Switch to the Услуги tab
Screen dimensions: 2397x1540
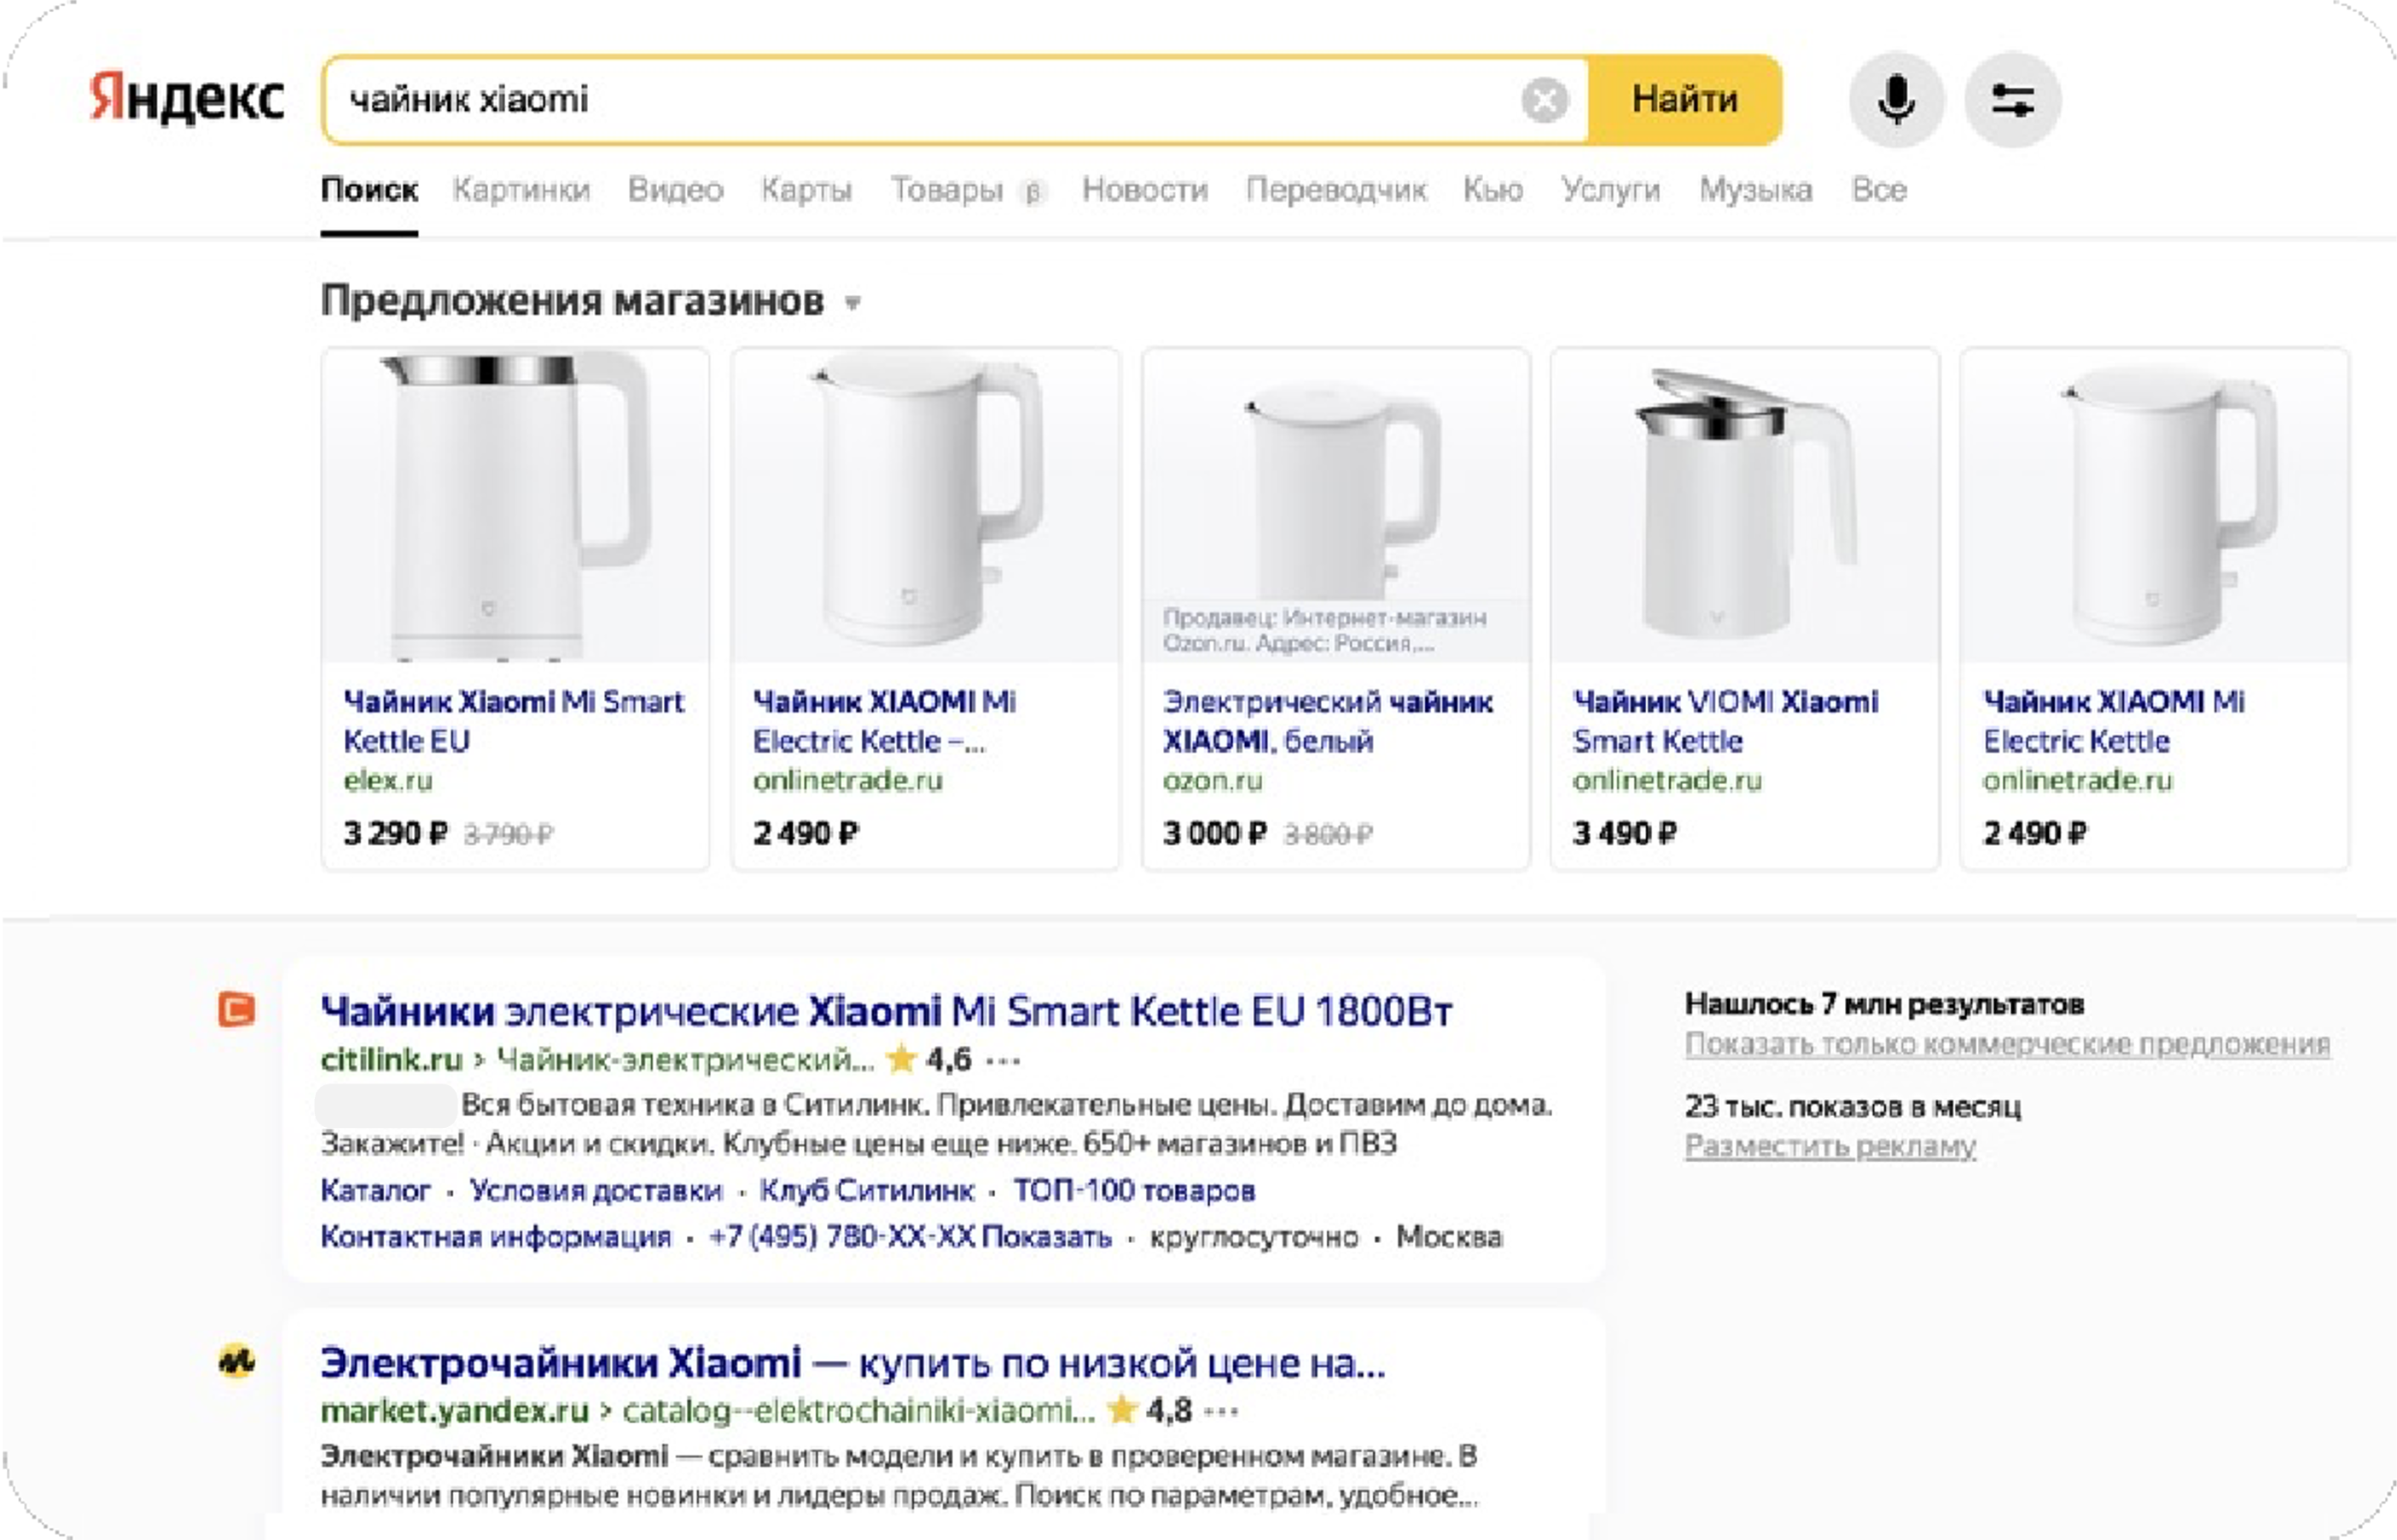tap(1610, 189)
